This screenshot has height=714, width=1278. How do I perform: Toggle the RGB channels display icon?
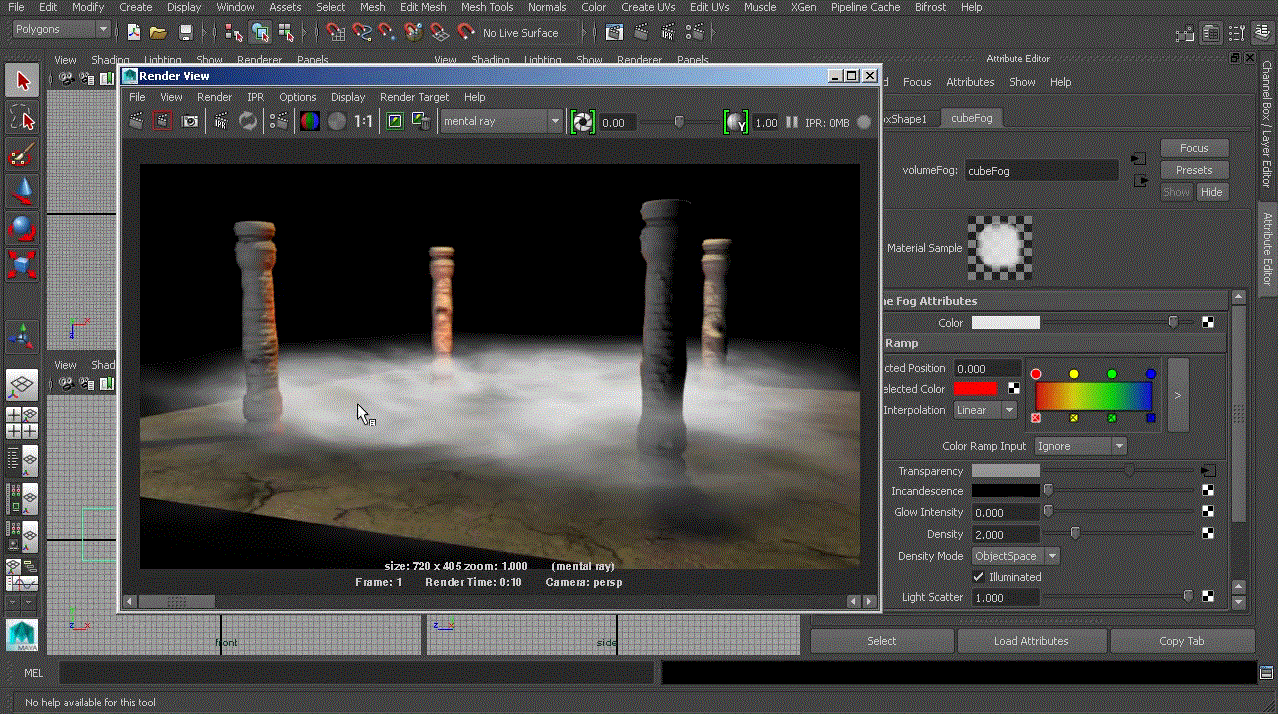(310, 122)
